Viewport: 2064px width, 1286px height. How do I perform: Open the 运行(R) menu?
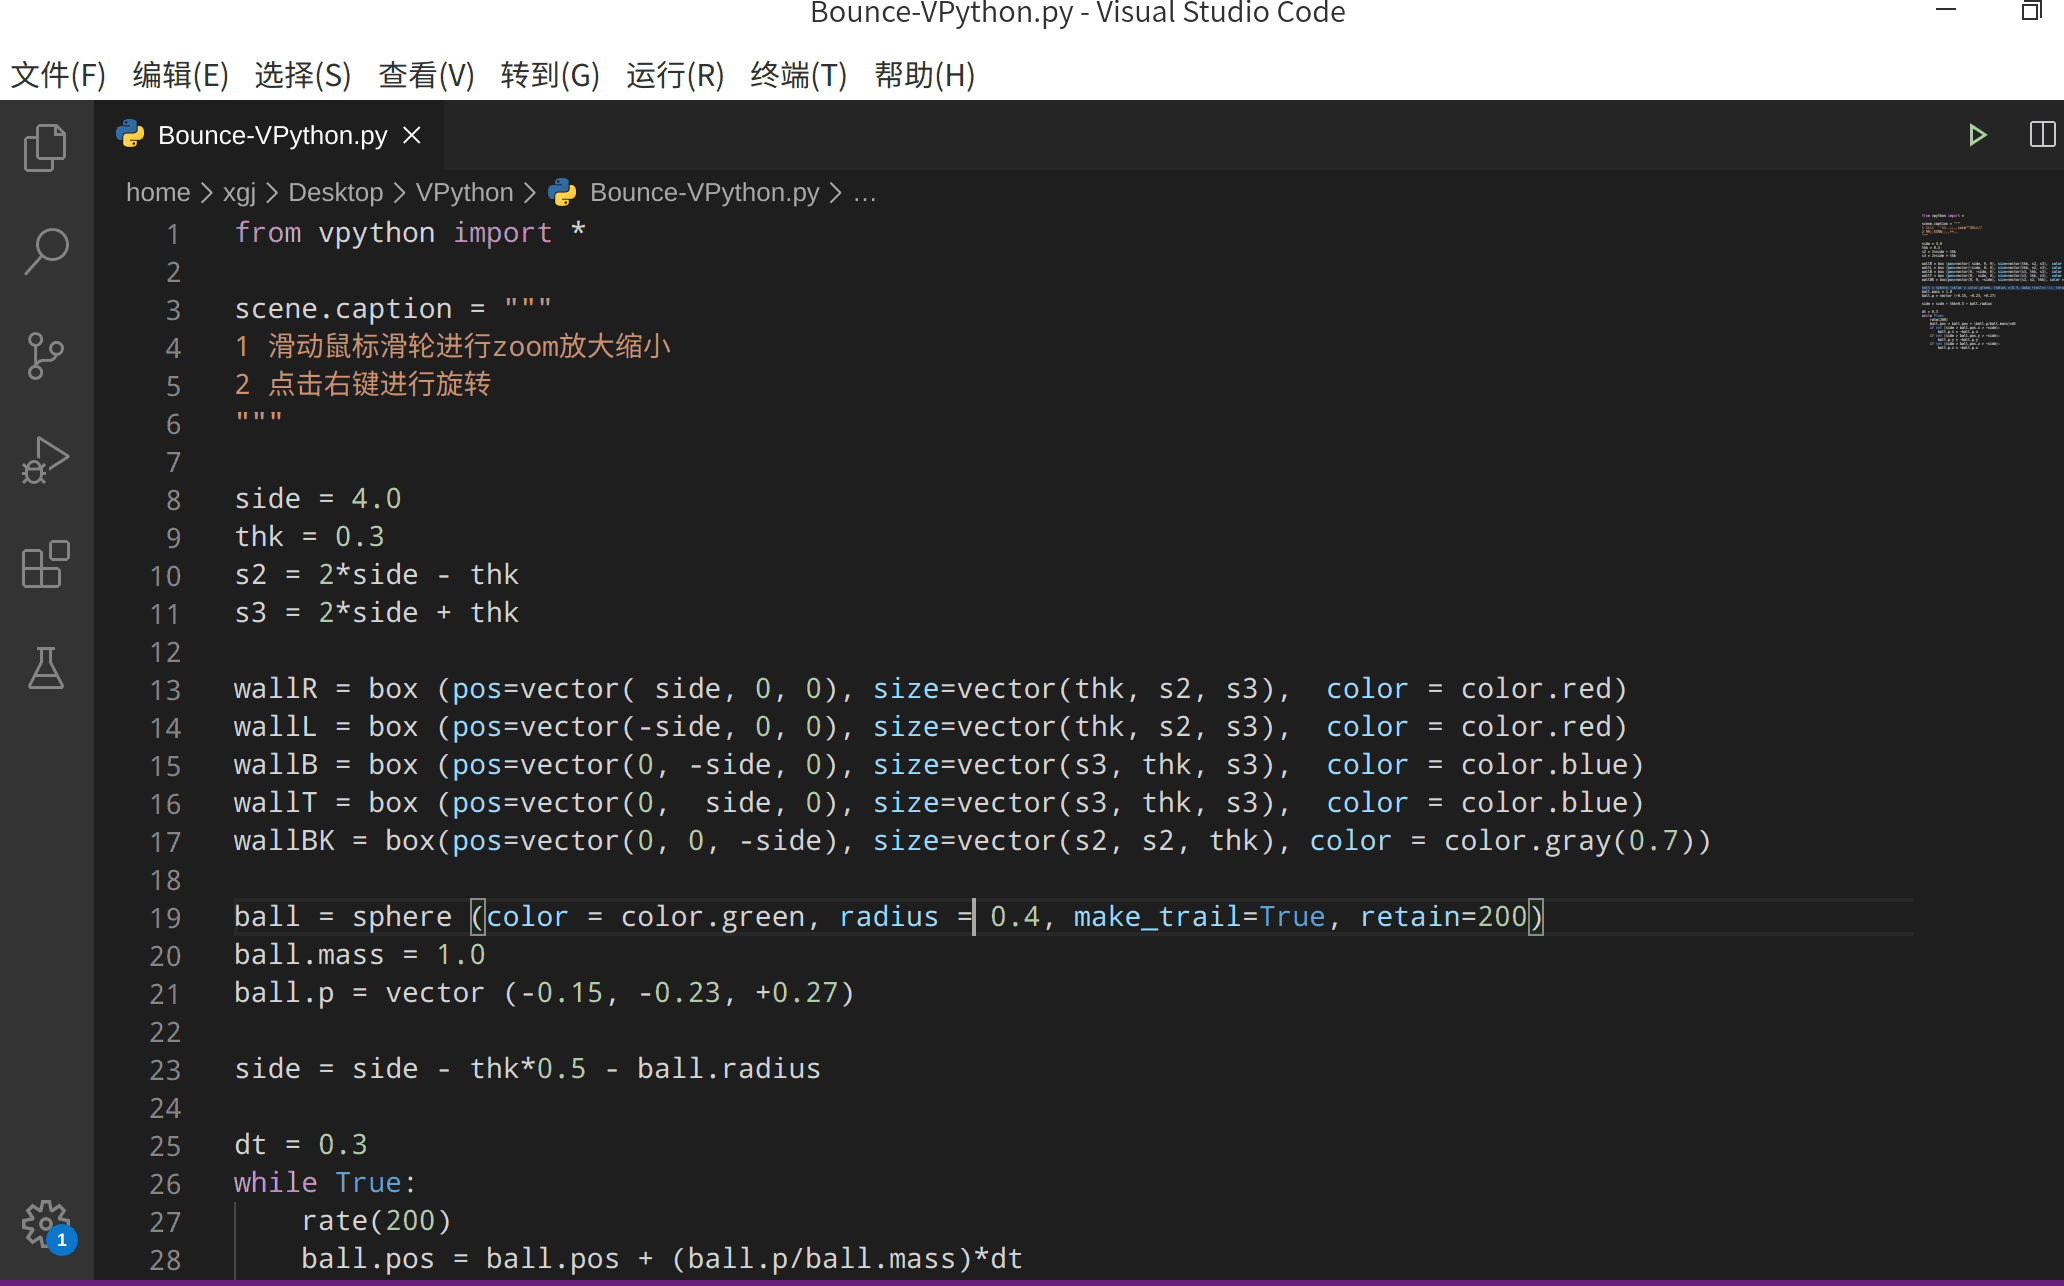point(675,75)
